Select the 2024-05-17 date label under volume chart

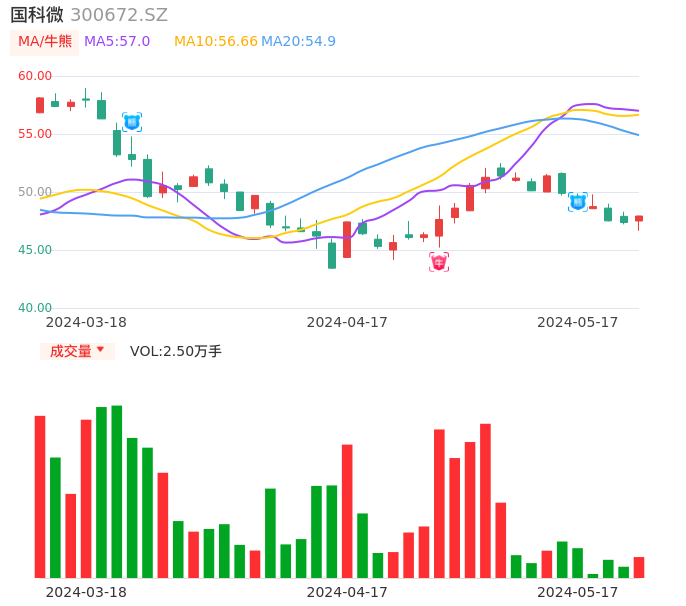pyautogui.click(x=578, y=592)
